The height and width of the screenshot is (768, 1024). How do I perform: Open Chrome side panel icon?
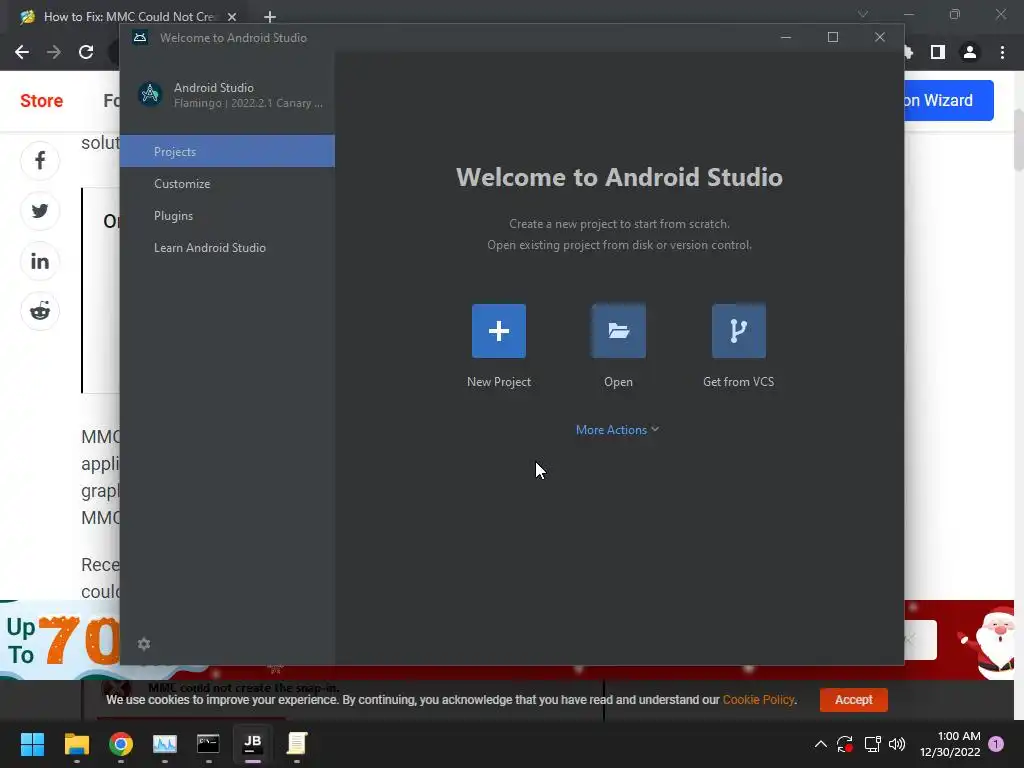[x=938, y=52]
